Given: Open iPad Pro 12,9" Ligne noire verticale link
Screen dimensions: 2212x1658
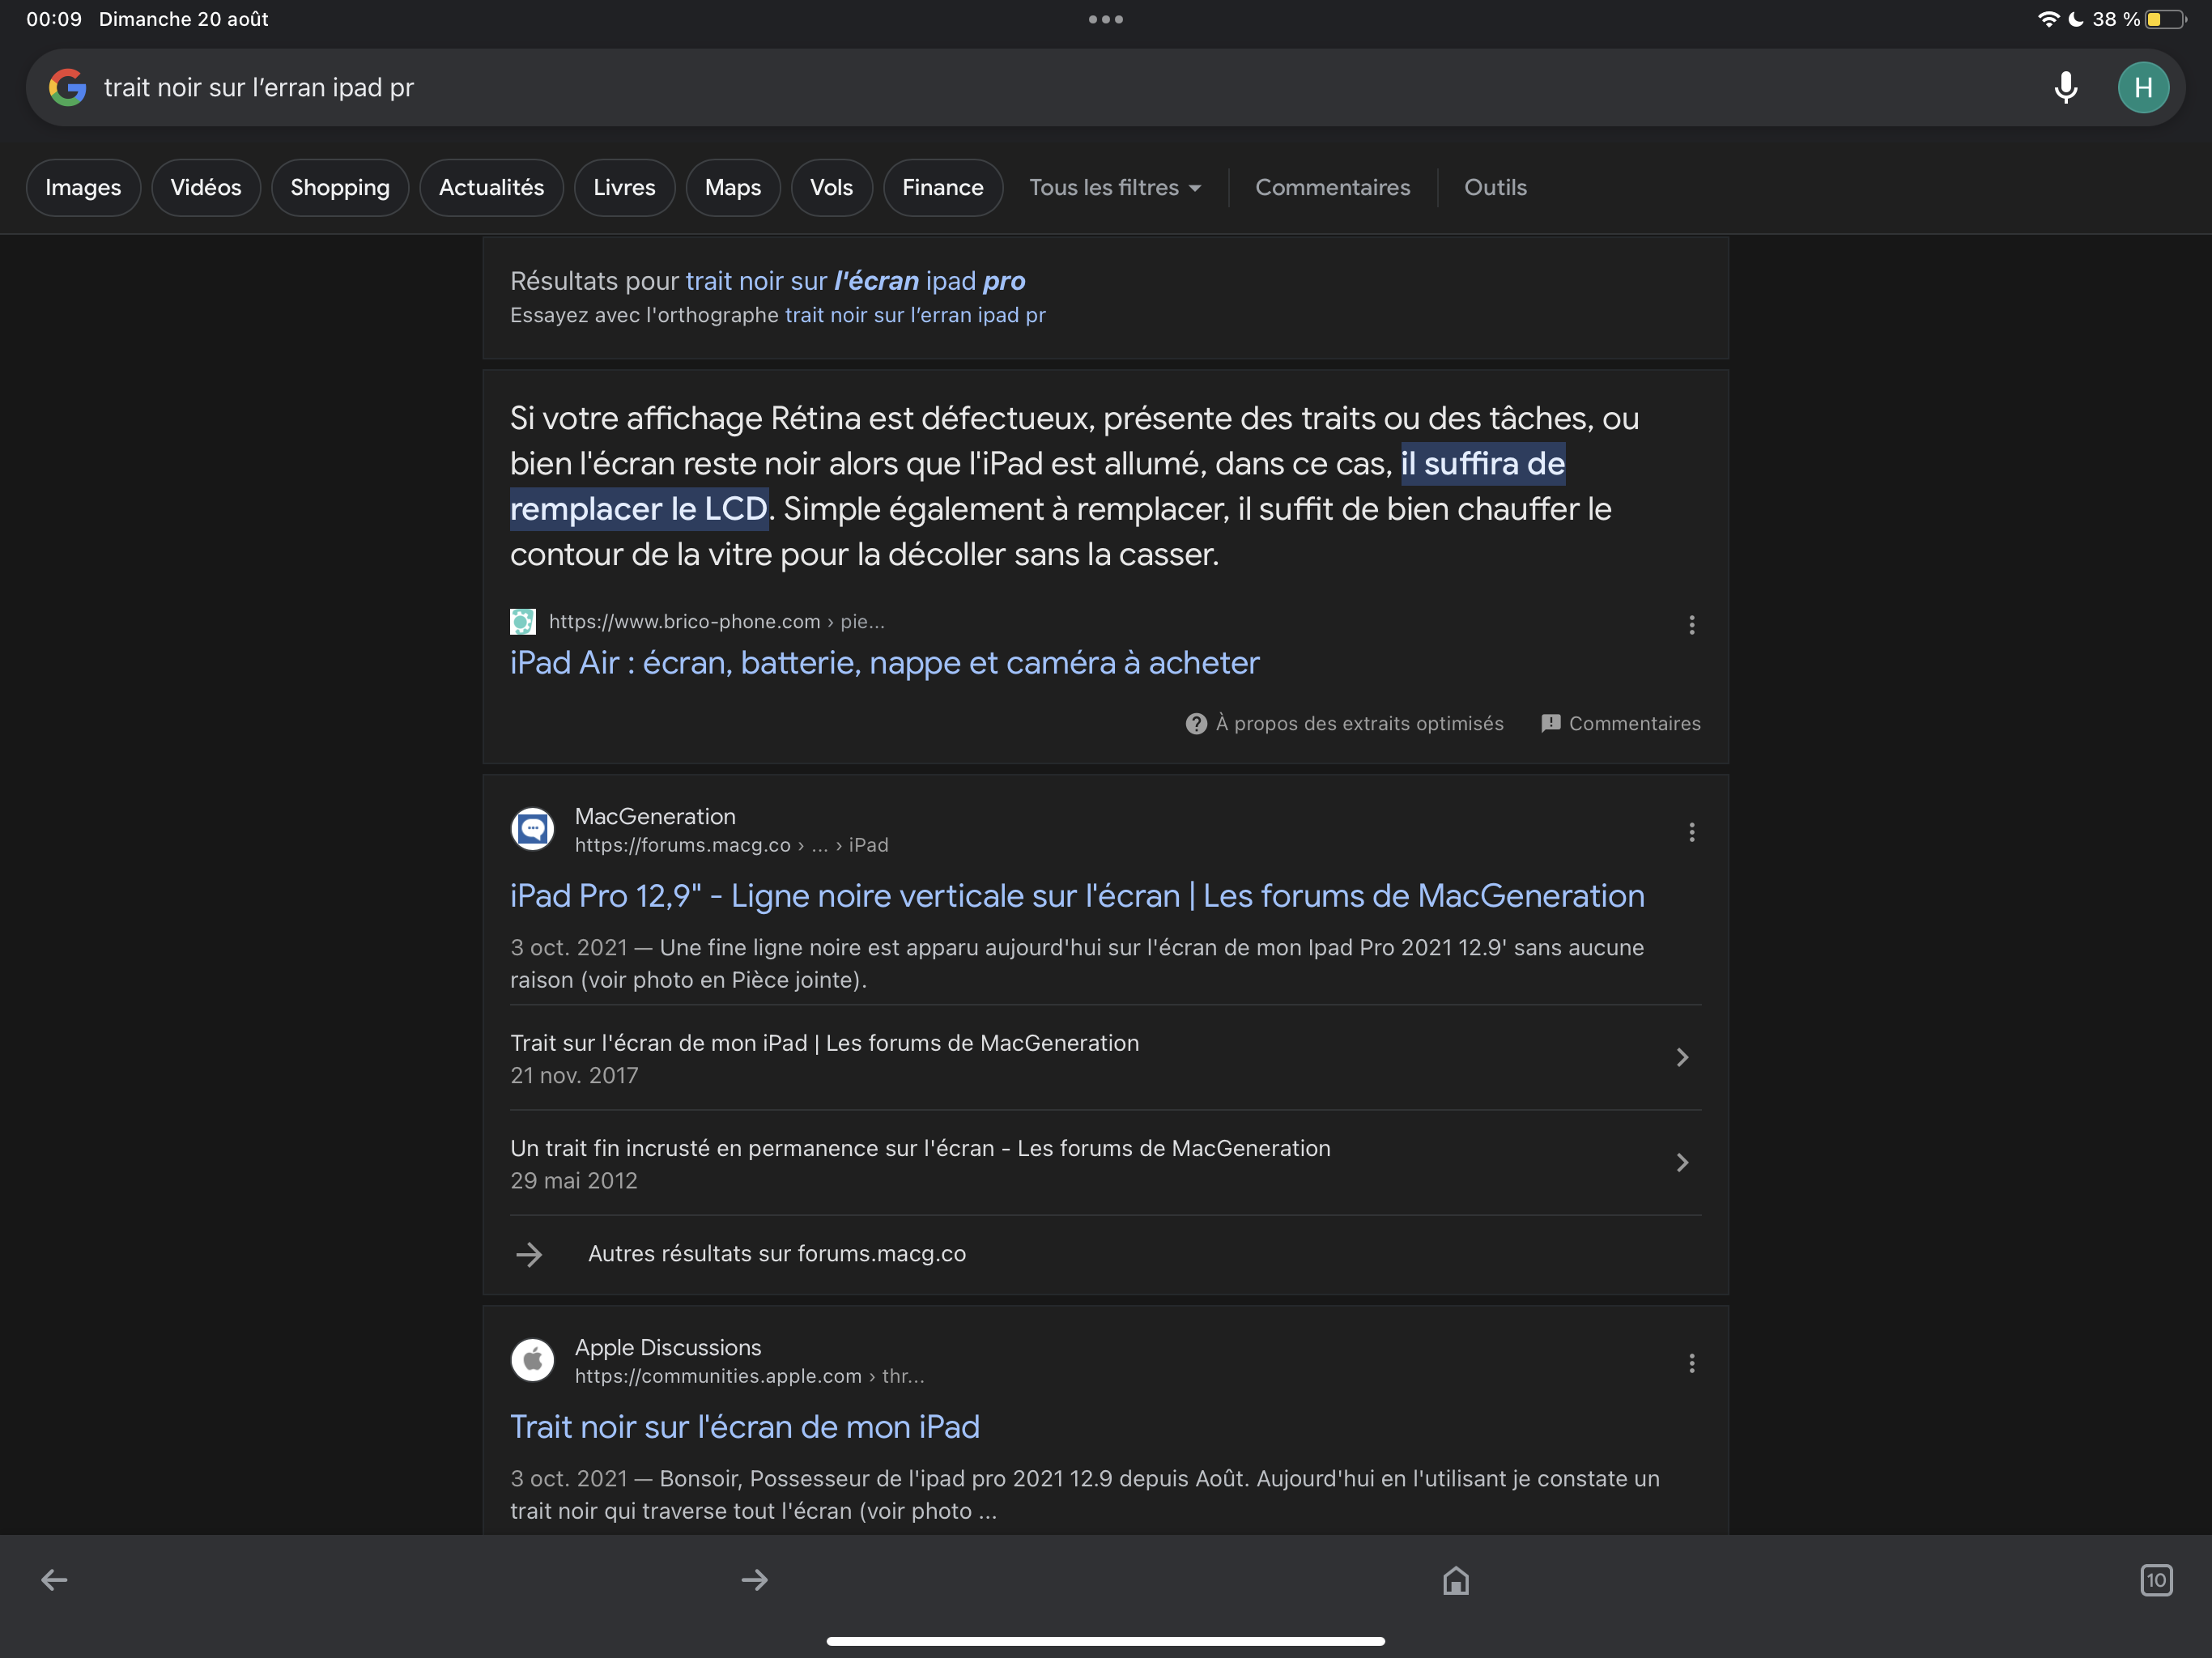Looking at the screenshot, I should coord(1077,895).
